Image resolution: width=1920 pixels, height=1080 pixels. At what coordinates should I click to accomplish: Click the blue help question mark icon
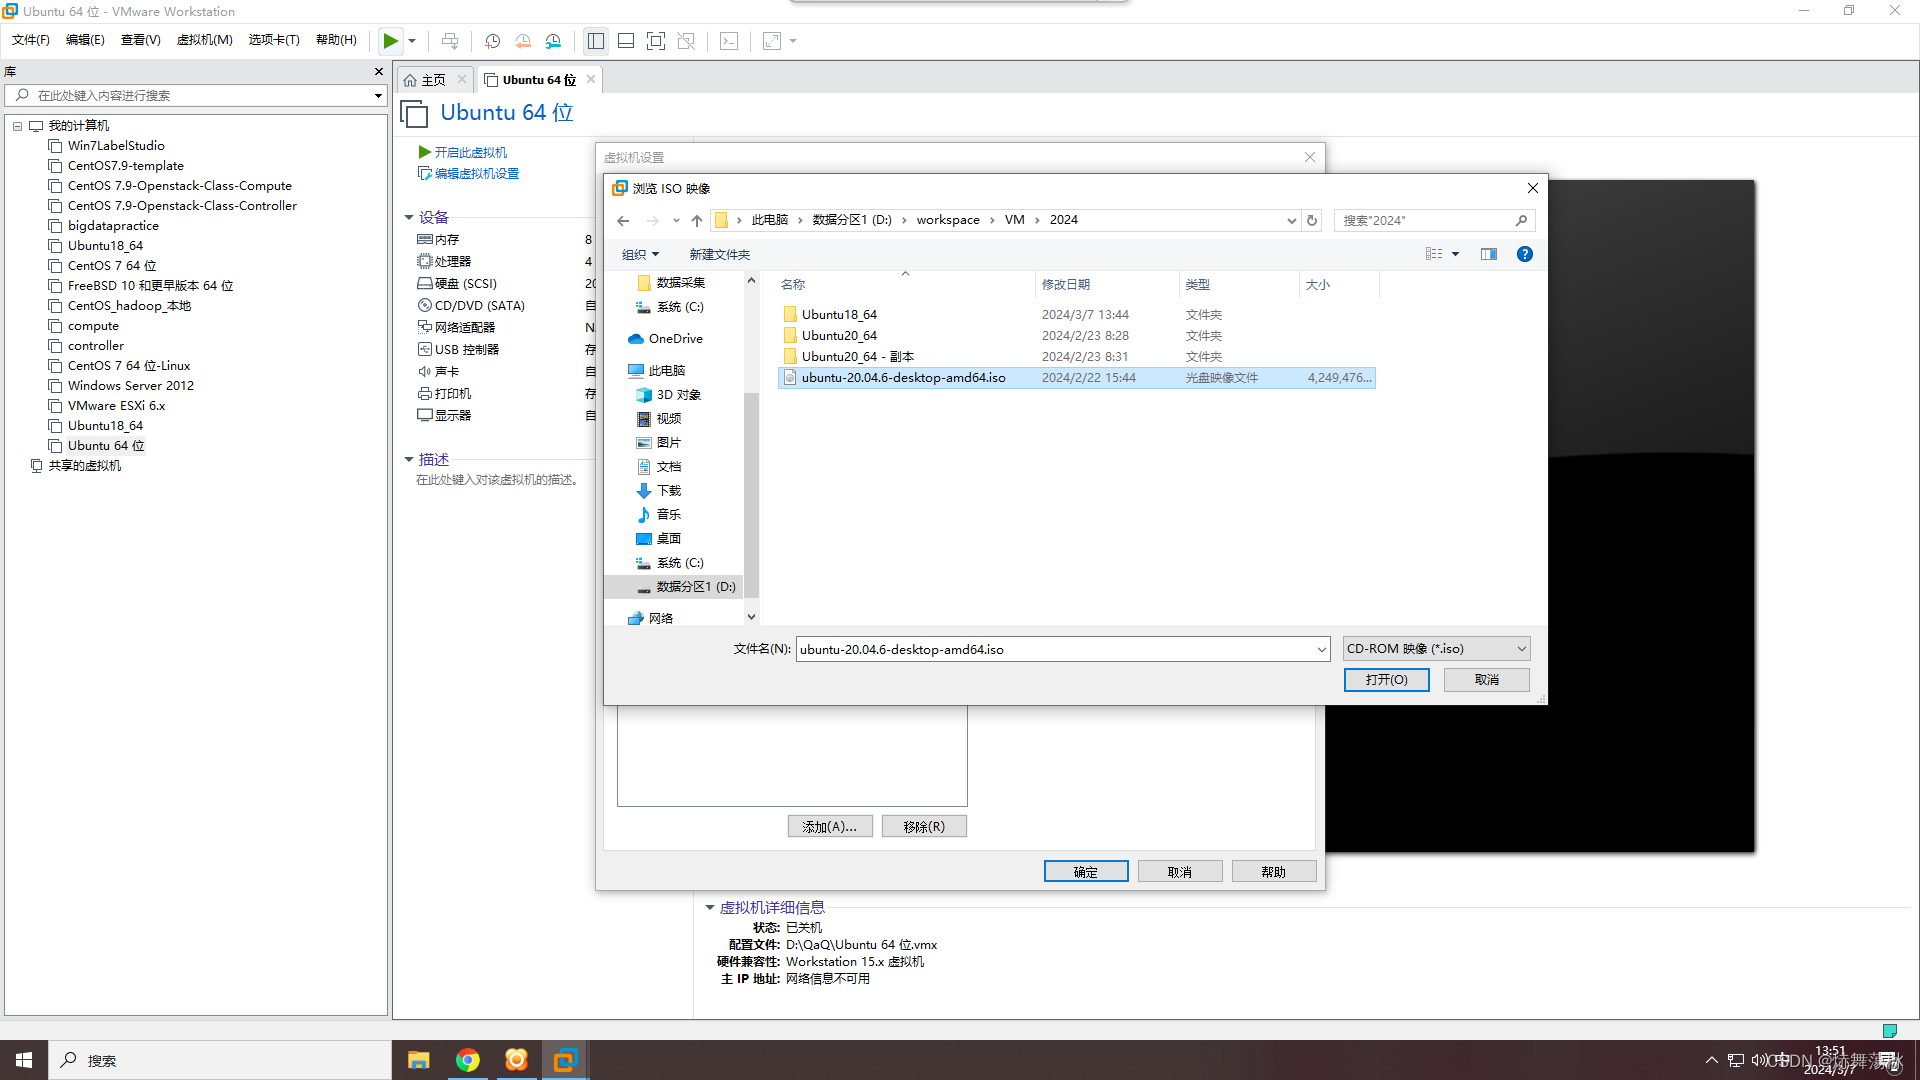[x=1524, y=254]
